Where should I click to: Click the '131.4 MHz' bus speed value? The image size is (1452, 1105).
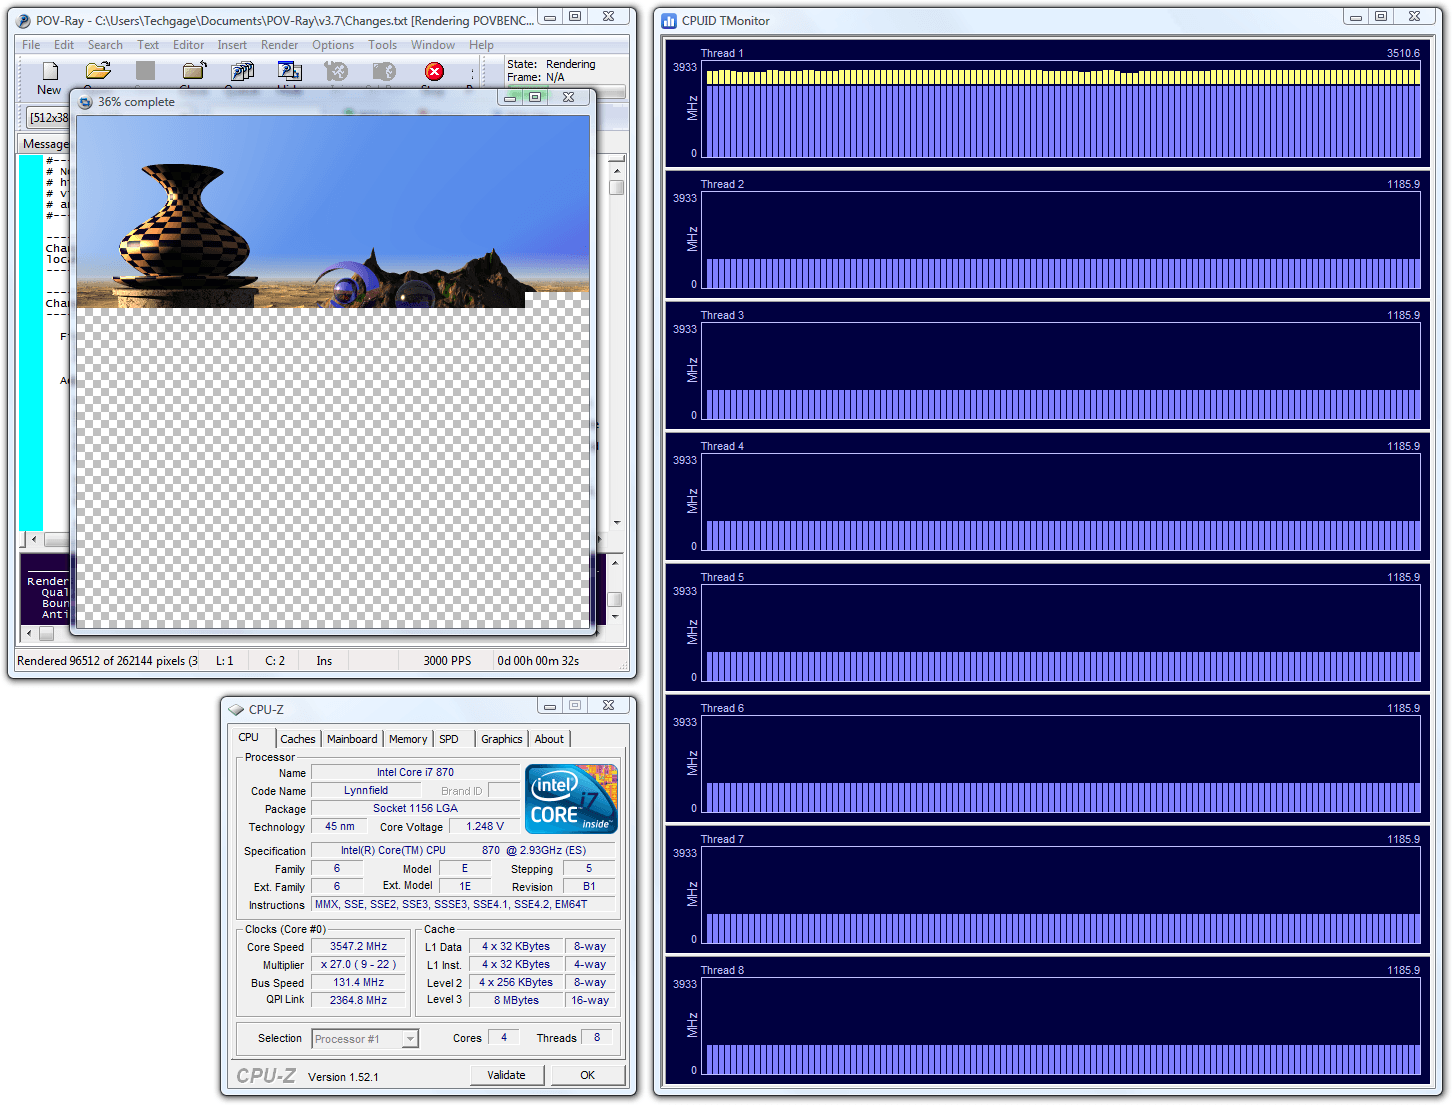359,982
